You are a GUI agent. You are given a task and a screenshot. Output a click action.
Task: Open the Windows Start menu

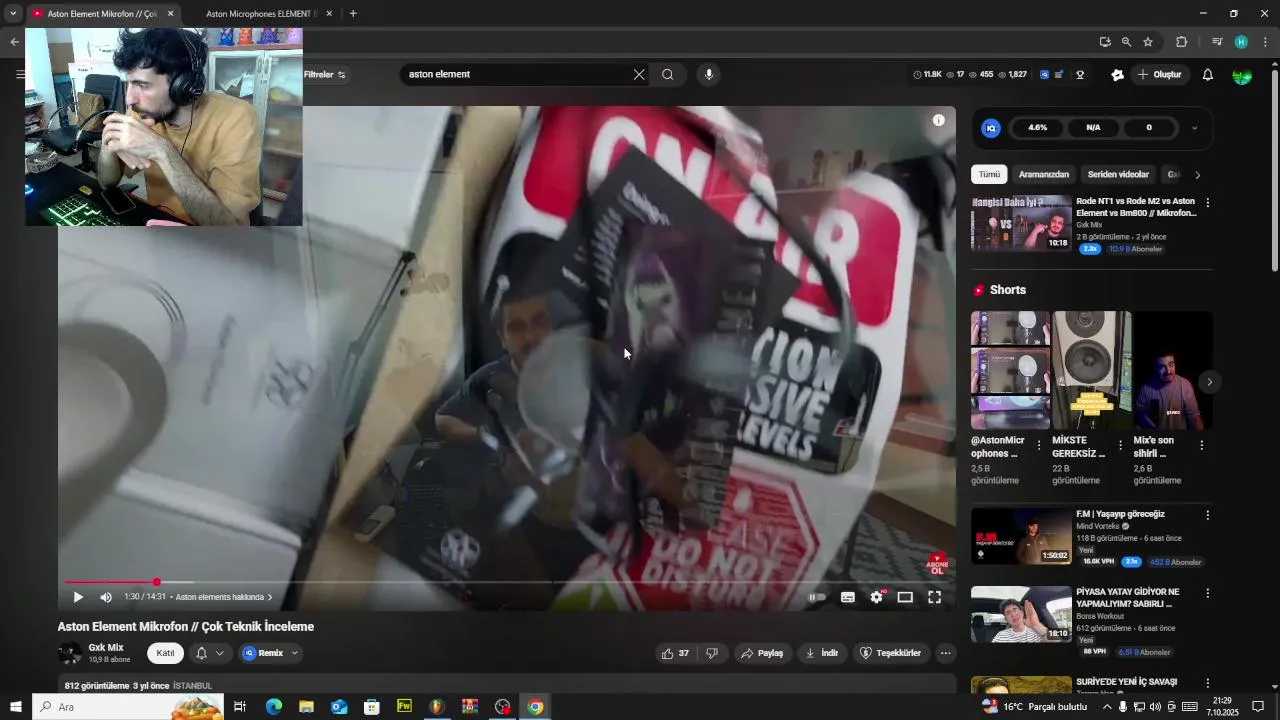click(16, 707)
